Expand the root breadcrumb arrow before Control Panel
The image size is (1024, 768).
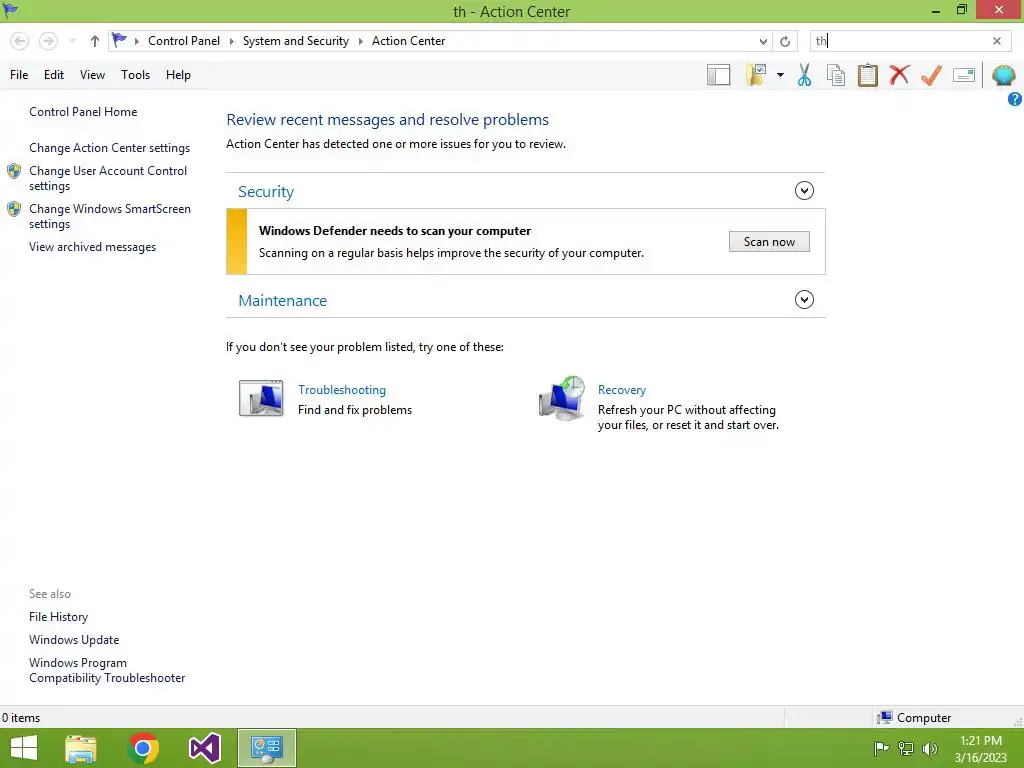pos(136,41)
